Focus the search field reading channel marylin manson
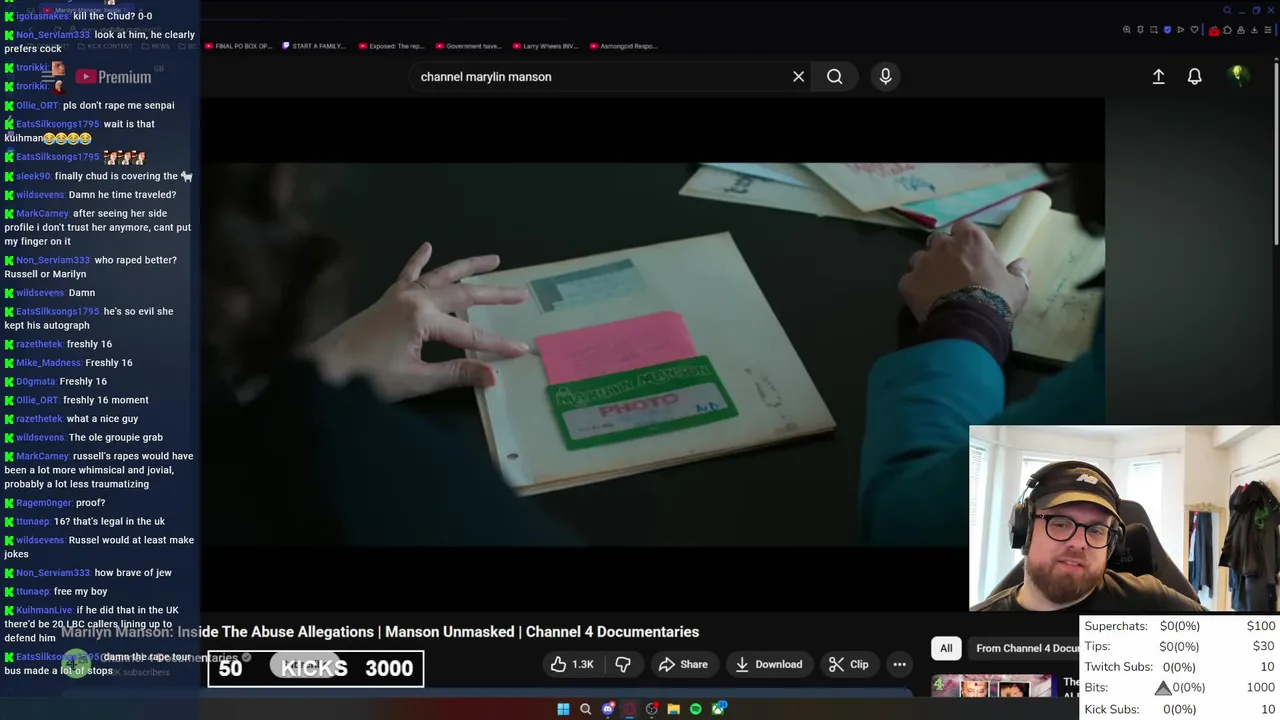The height and width of the screenshot is (720, 1280). click(600, 77)
